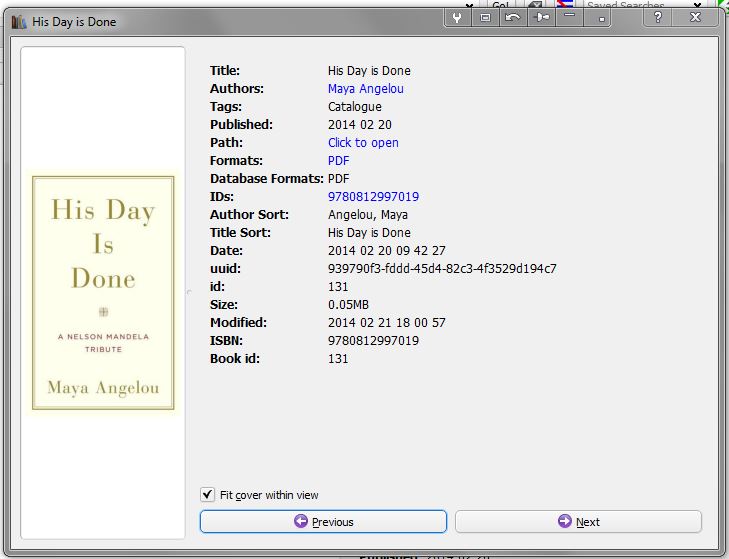Click the curved undo arrow icon in title bar
Viewport: 729px width, 559px height.
click(x=513, y=18)
